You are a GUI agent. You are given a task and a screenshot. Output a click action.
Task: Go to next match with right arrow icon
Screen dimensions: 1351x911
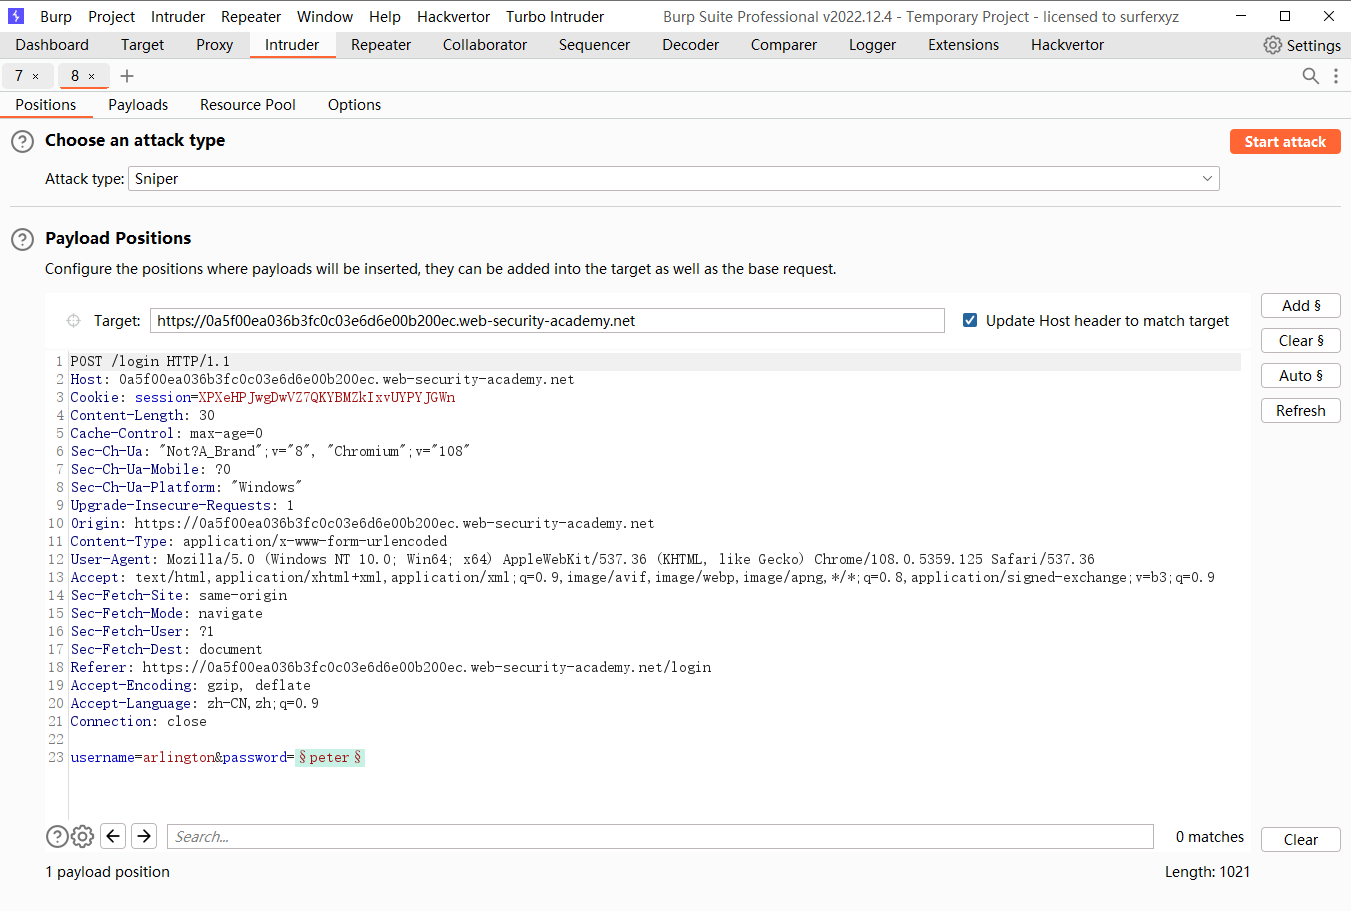coord(143,836)
